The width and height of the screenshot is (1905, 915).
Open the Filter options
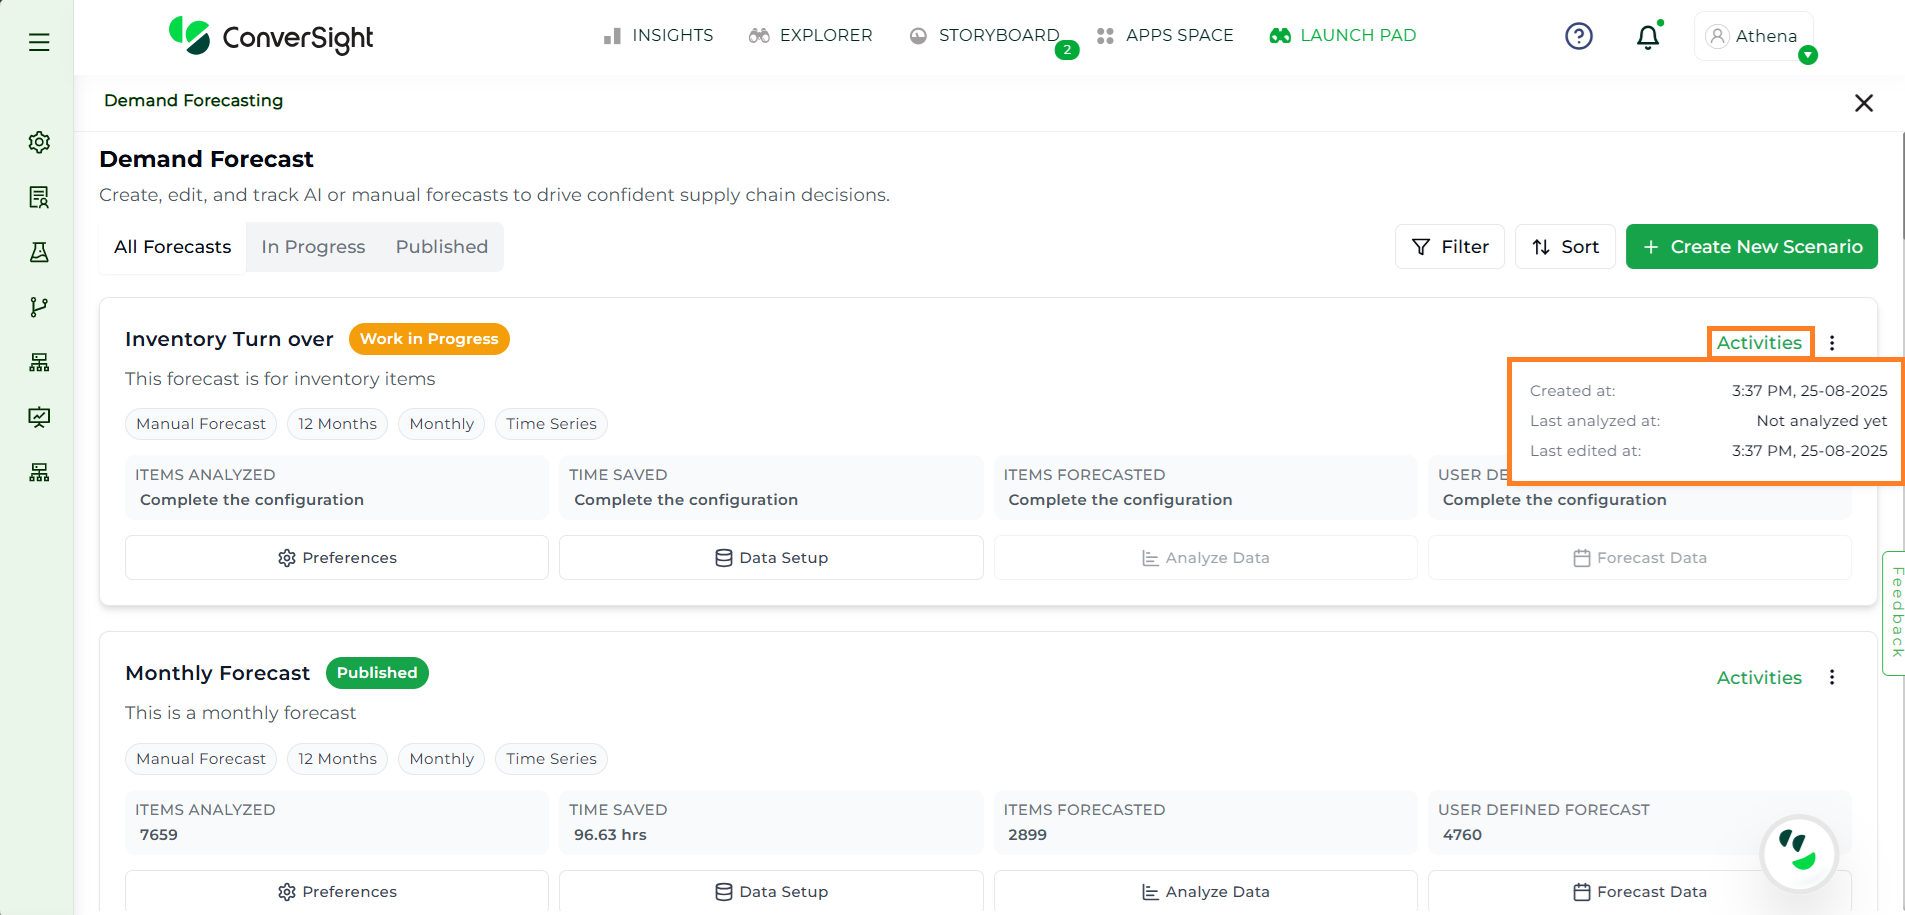(1449, 247)
